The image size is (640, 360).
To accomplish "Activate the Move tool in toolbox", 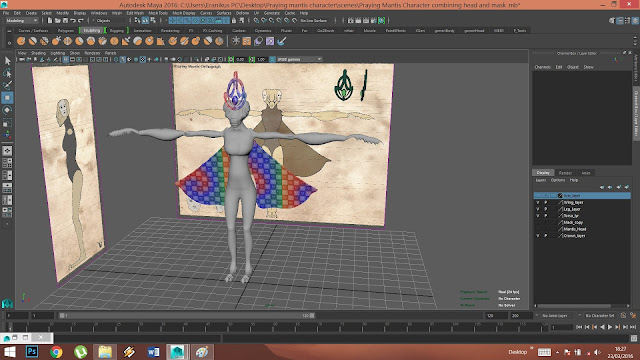I will click(7, 98).
